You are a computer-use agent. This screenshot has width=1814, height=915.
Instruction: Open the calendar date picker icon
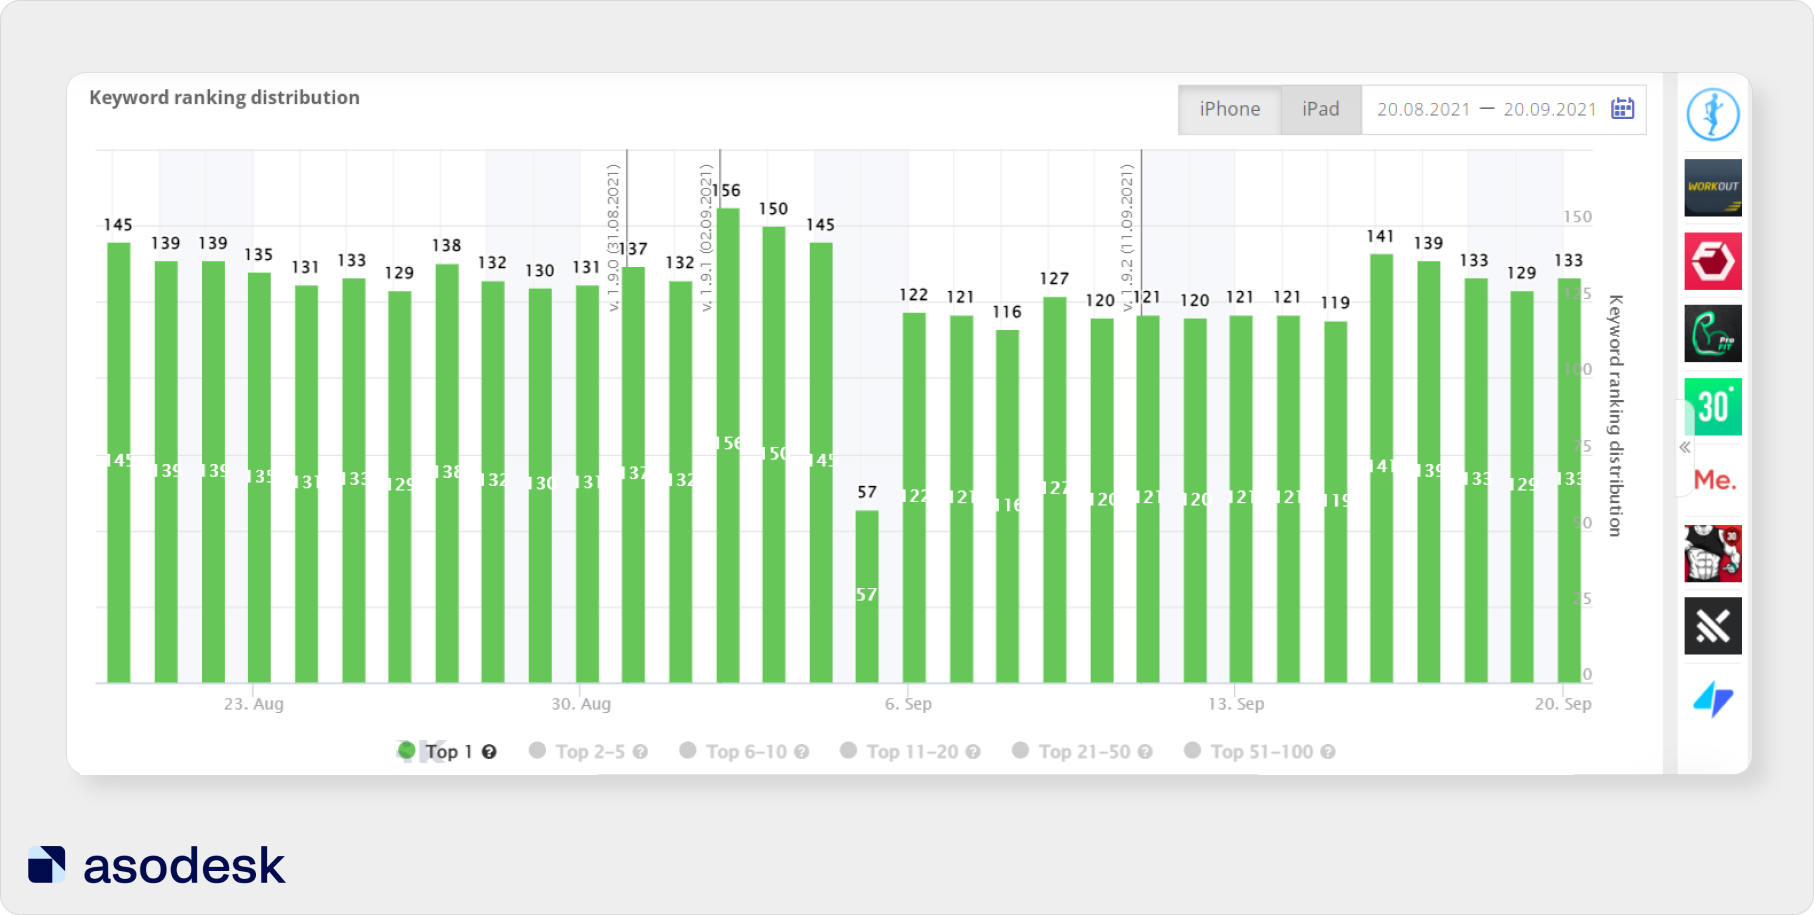pos(1622,109)
